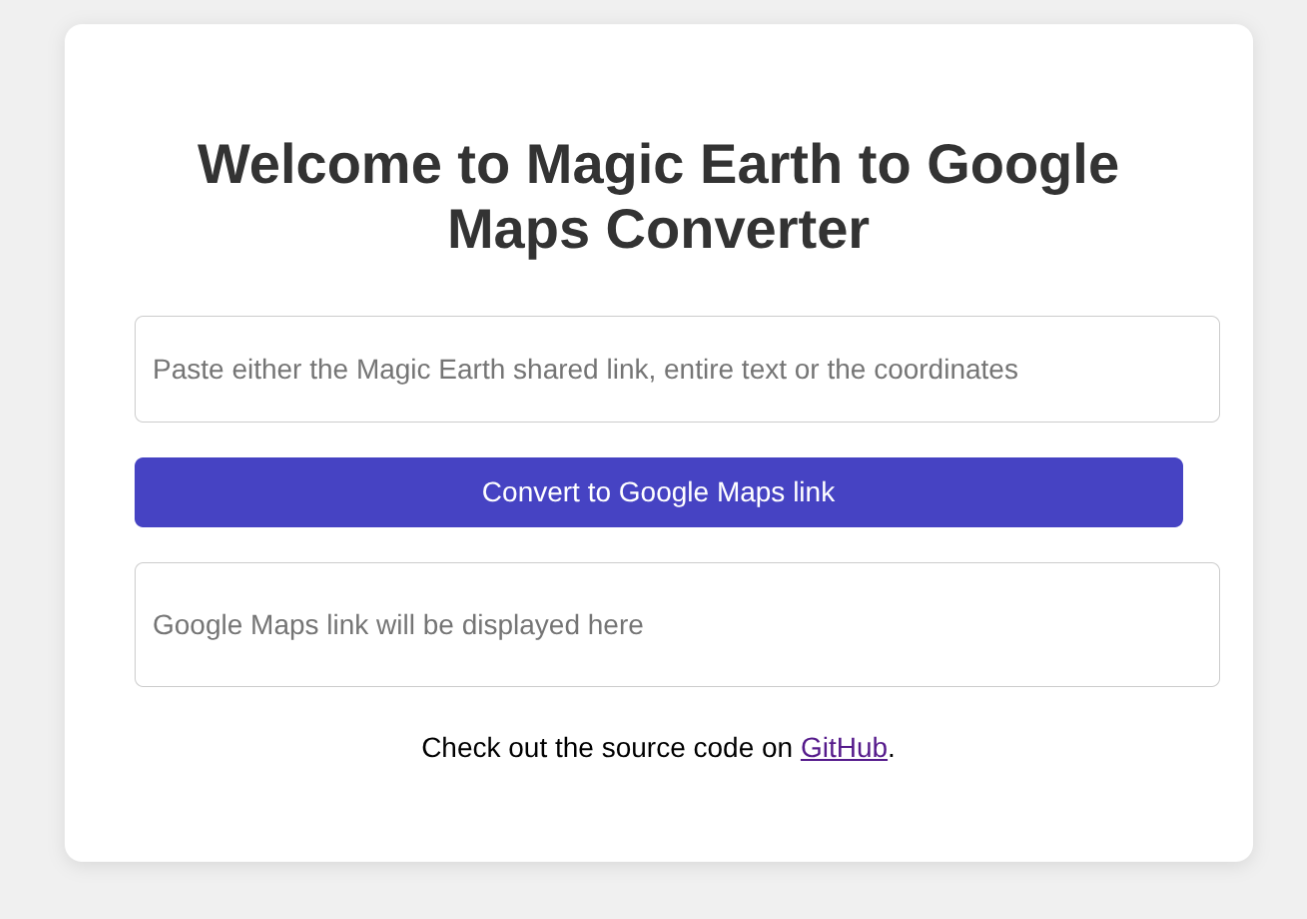Hit the blue Convert button
This screenshot has width=1307, height=919.
[658, 492]
